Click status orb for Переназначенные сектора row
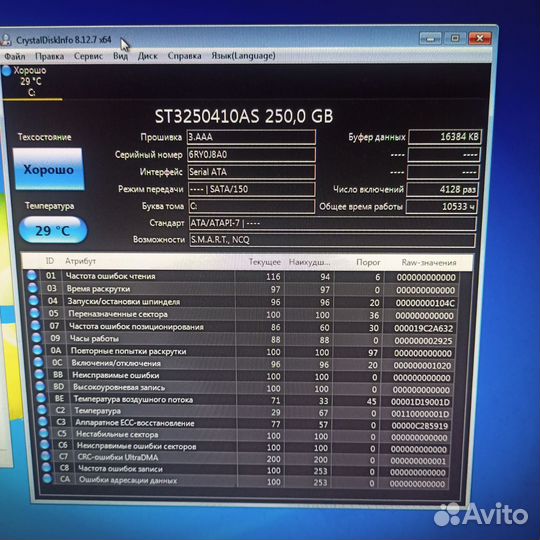 [x=34, y=313]
